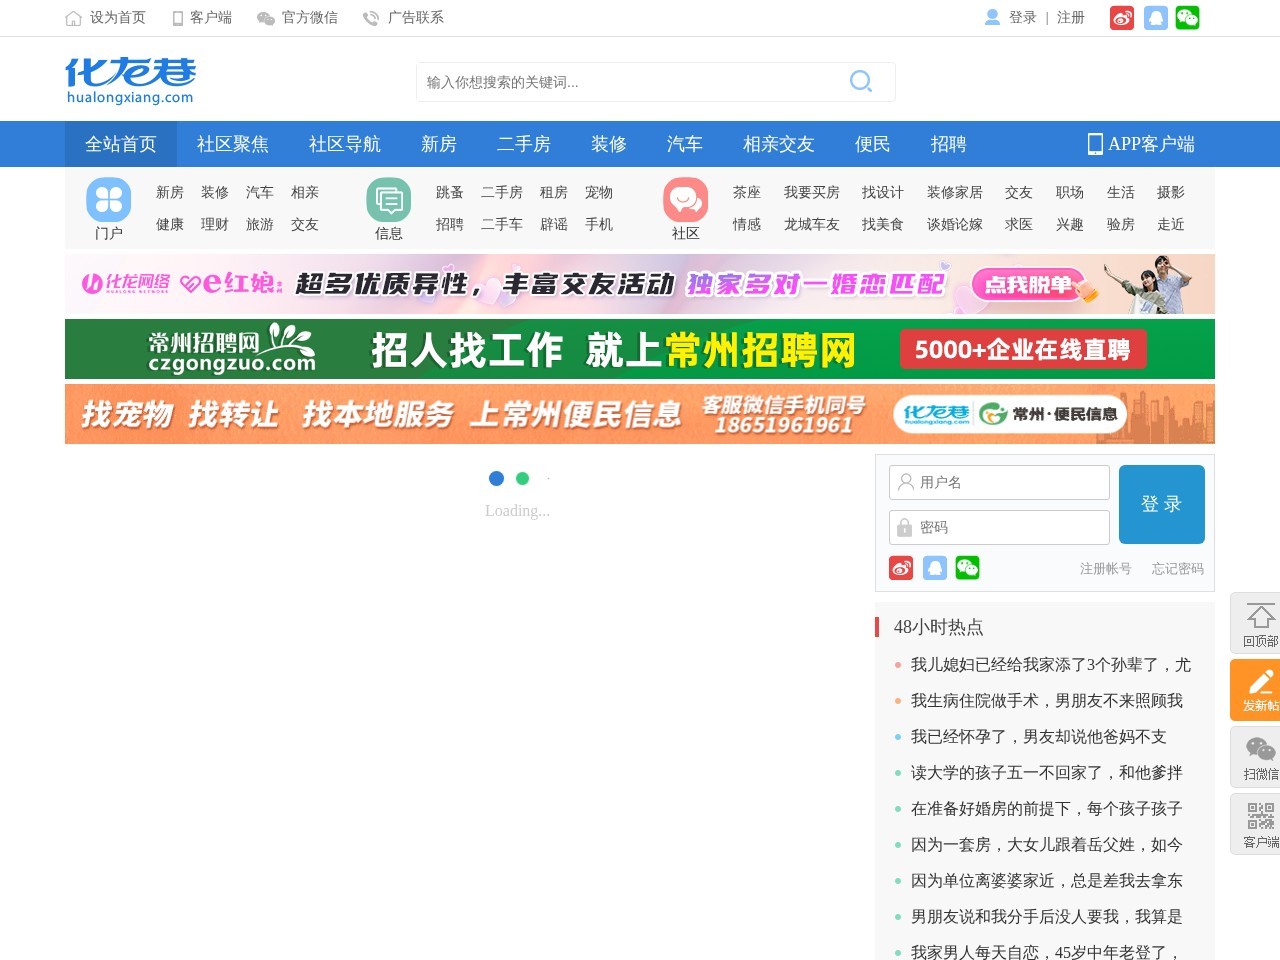Select 相亲交友 navigation tab
1280x960 pixels.
point(779,144)
